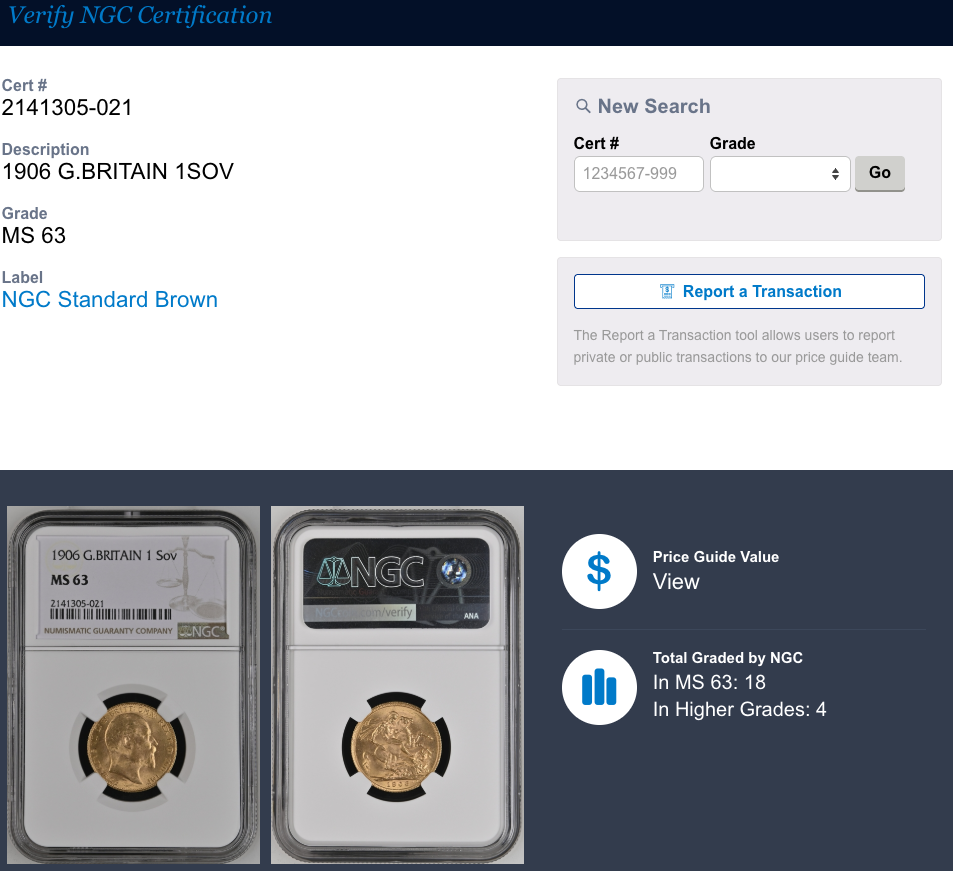Open the NGC Standard Brown label link
Image resolution: width=953 pixels, height=871 pixels.
click(x=109, y=300)
